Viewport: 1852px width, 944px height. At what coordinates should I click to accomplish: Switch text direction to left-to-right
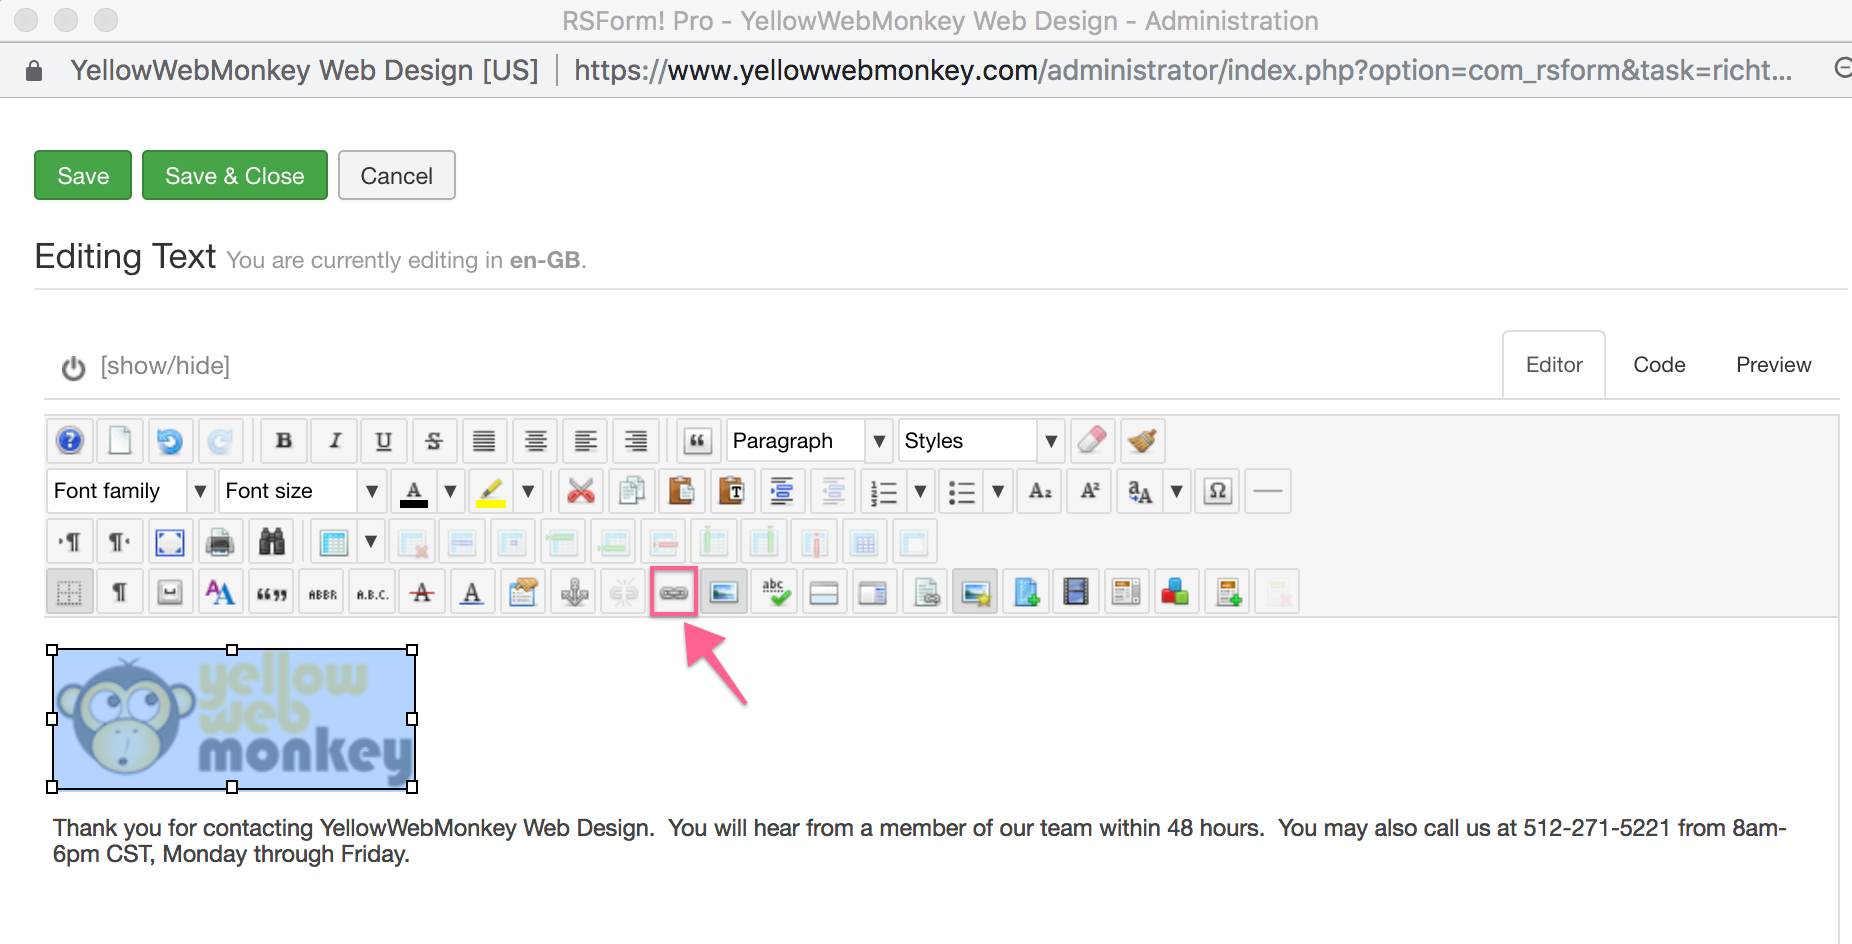point(70,543)
